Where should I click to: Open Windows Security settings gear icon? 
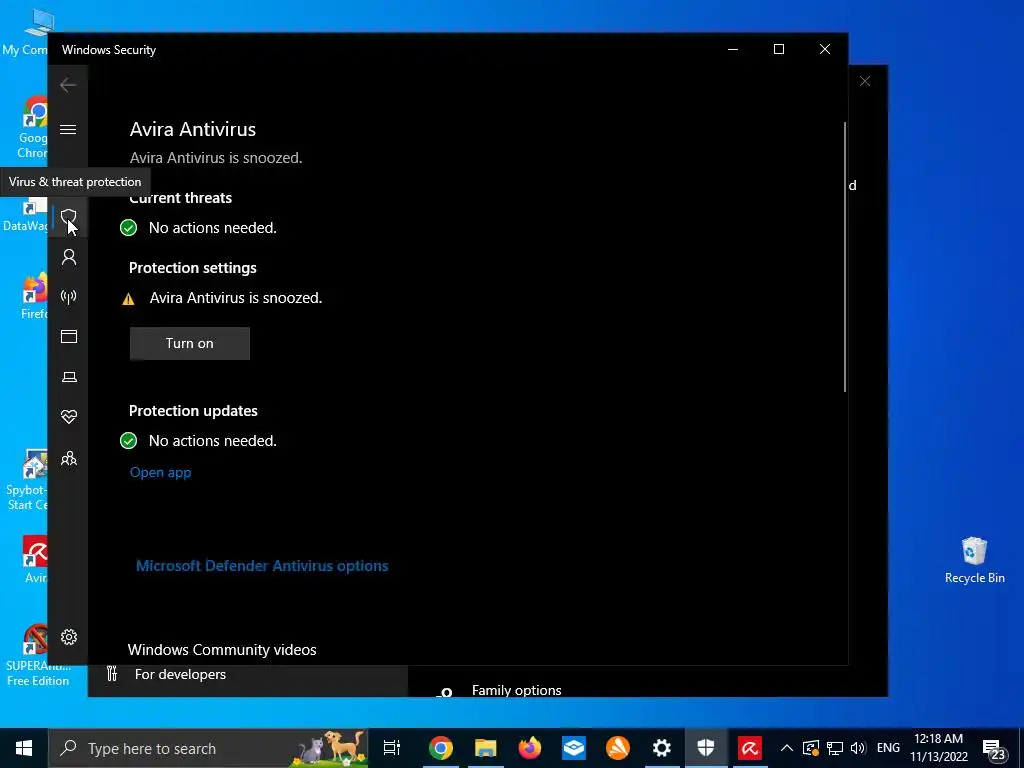69,637
